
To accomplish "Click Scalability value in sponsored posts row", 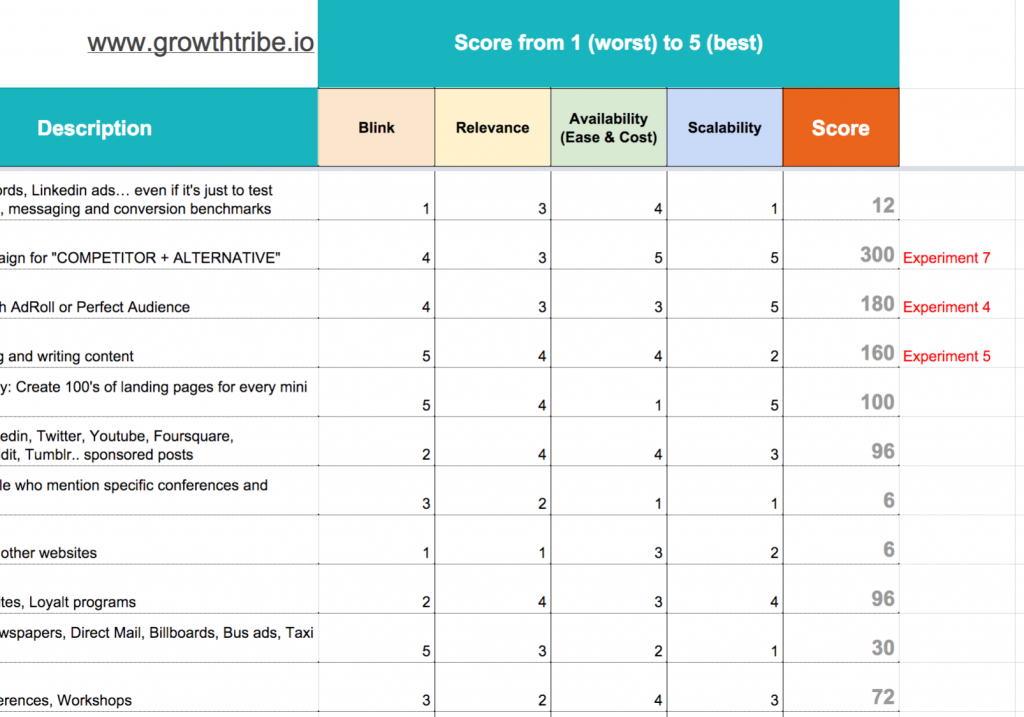I will click(725, 441).
